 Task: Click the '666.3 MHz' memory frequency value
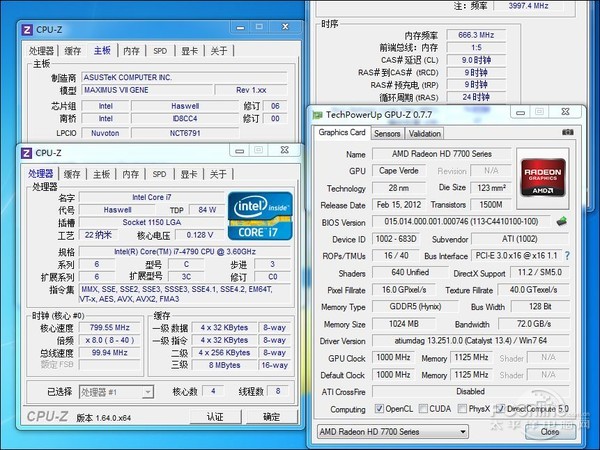click(476, 35)
